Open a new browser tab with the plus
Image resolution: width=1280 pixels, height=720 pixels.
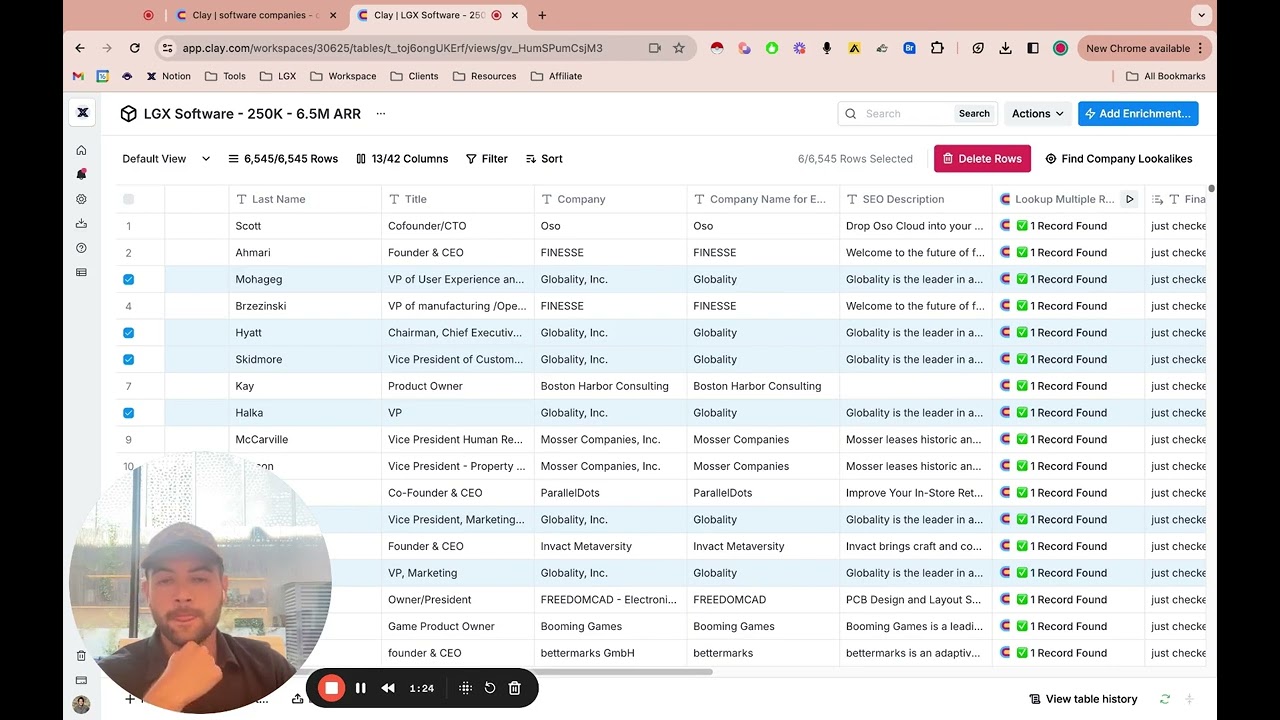tap(542, 15)
